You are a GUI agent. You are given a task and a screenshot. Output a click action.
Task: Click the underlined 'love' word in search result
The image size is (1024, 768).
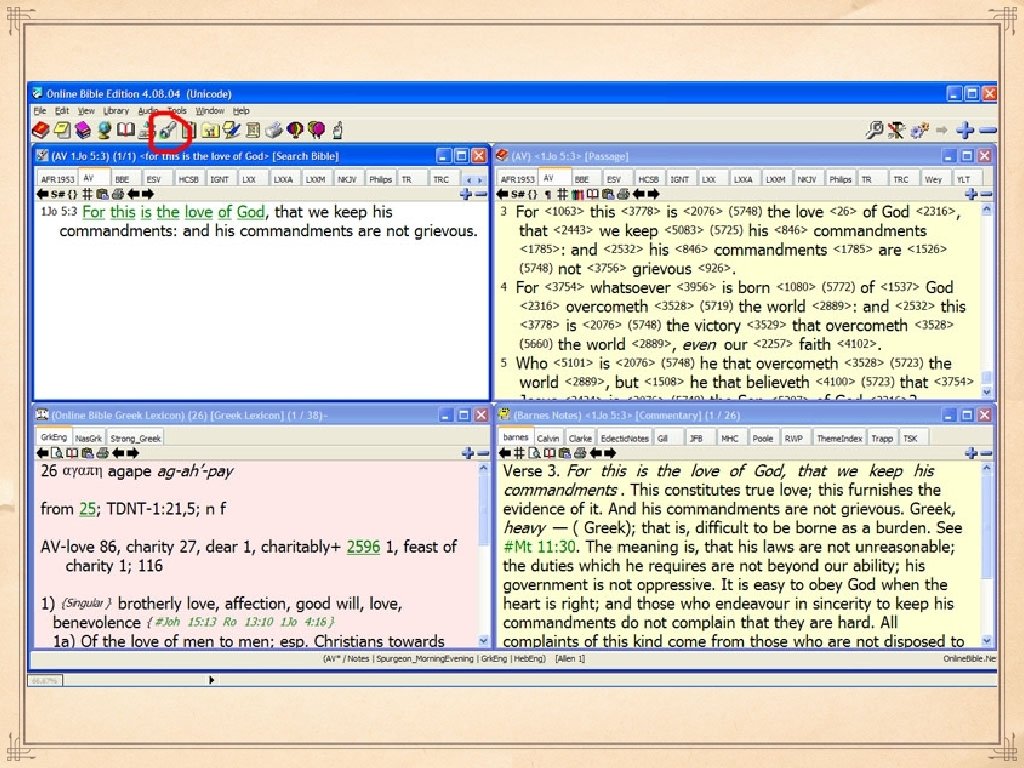[199, 212]
